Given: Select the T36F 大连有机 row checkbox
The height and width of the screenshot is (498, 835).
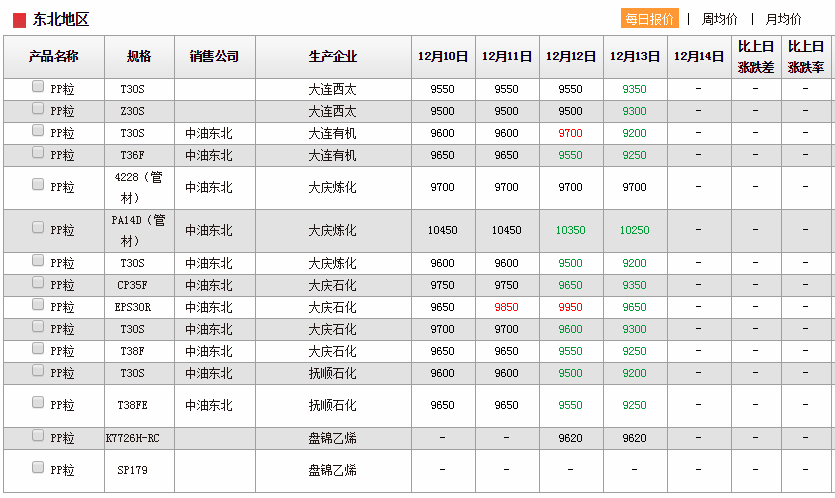Looking at the screenshot, I should (x=38, y=152).
